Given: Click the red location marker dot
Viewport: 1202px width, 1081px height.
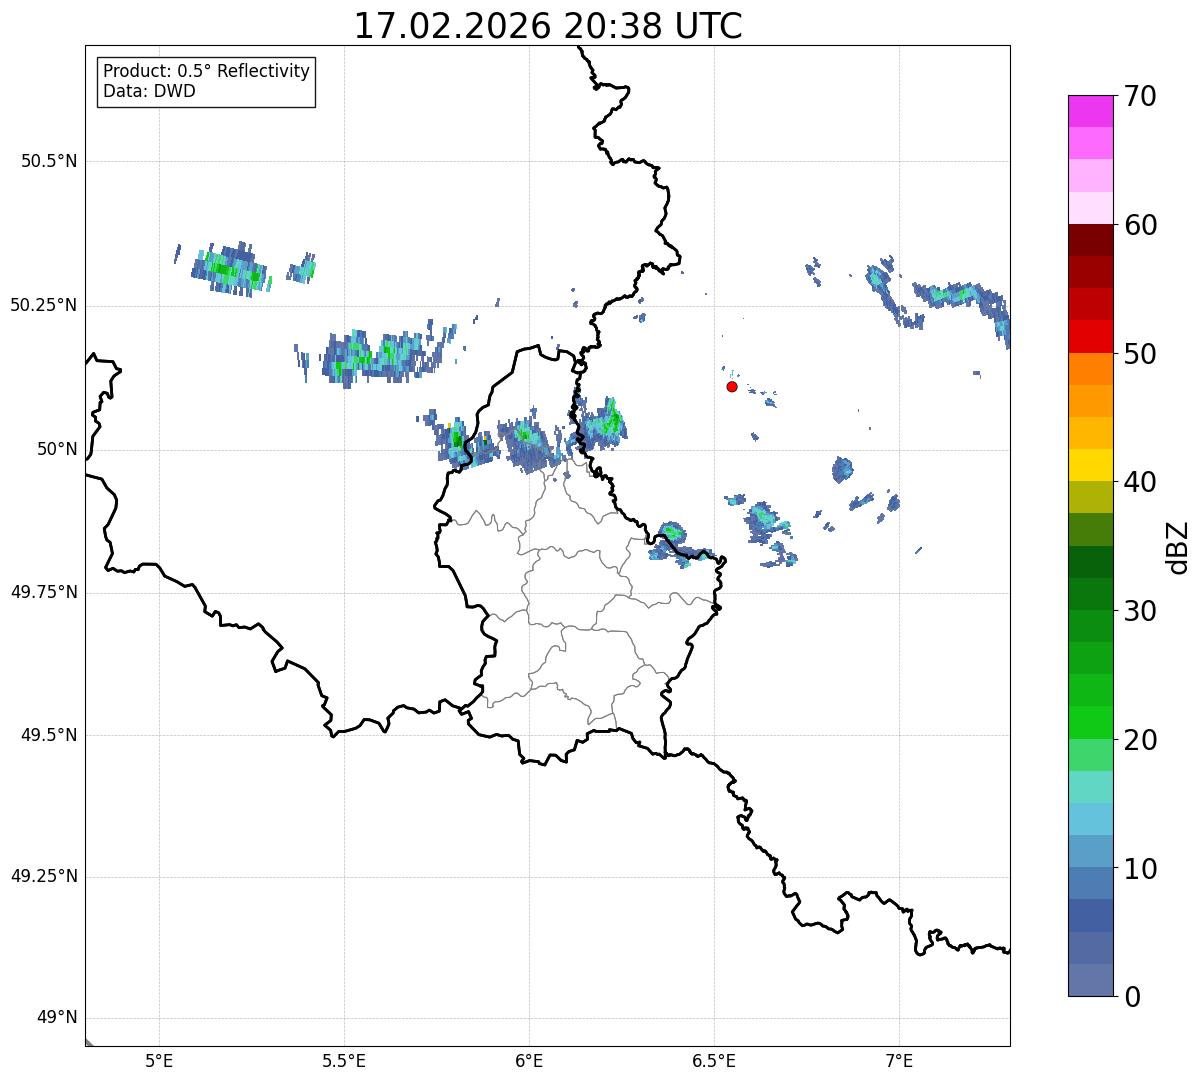Looking at the screenshot, I should [732, 386].
